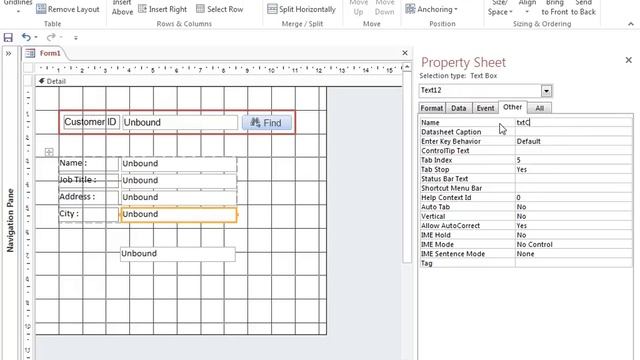This screenshot has height=360, width=640.
Task: Click the Move Down ribbon button
Action: pyautogui.click(x=384, y=8)
